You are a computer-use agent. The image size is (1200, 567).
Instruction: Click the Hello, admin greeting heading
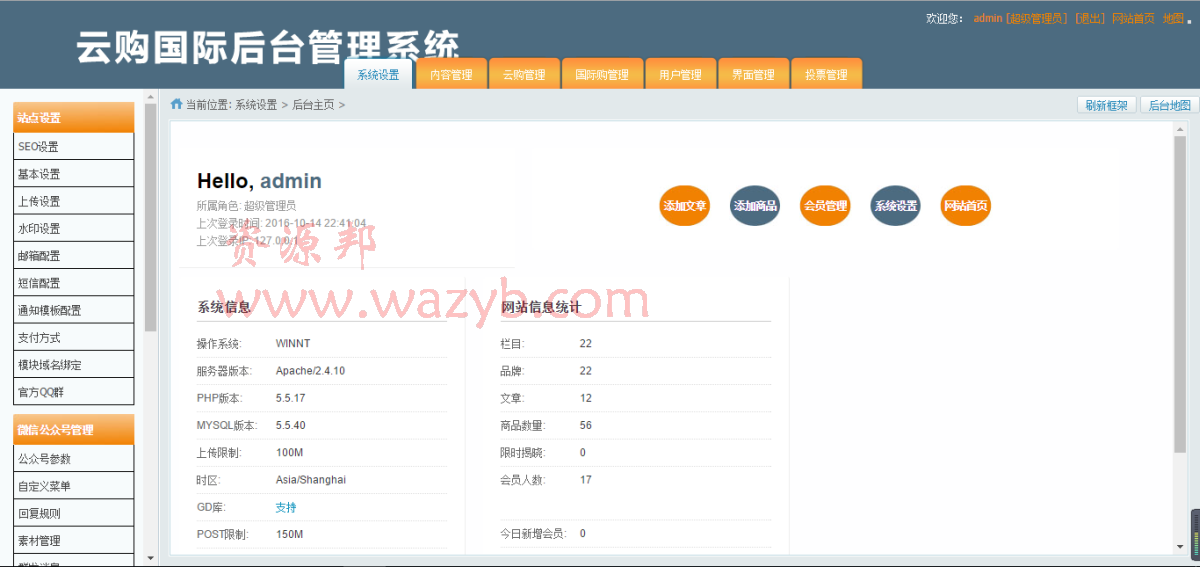259,181
